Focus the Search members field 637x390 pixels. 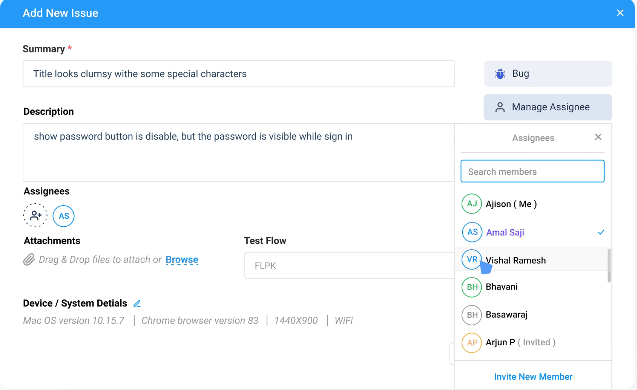(x=532, y=171)
